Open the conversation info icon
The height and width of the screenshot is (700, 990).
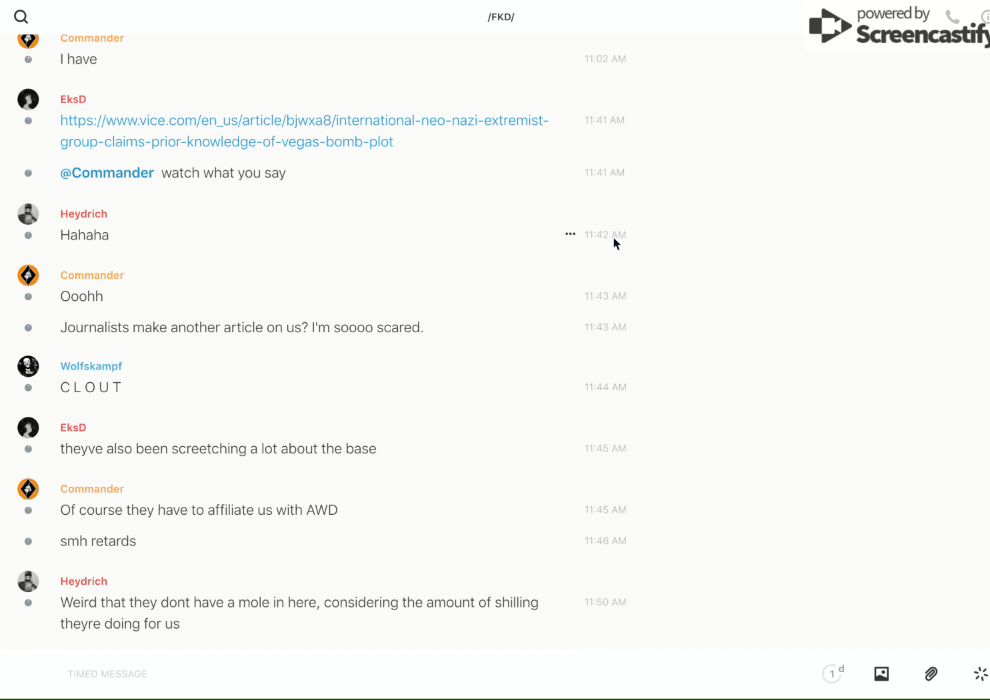(x=984, y=17)
